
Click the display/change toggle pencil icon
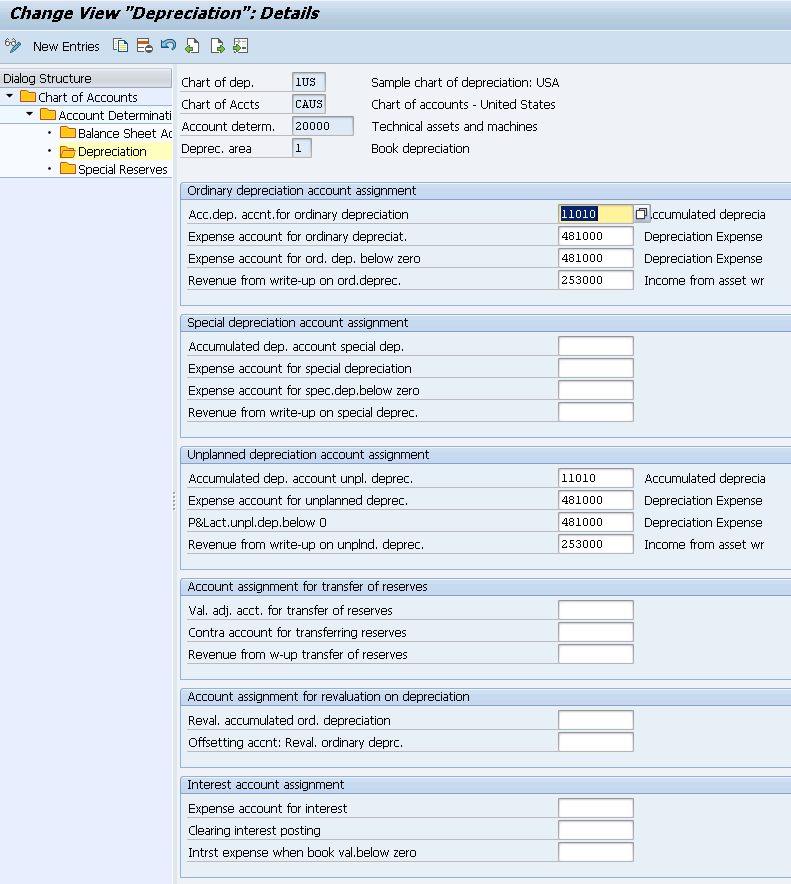13,46
